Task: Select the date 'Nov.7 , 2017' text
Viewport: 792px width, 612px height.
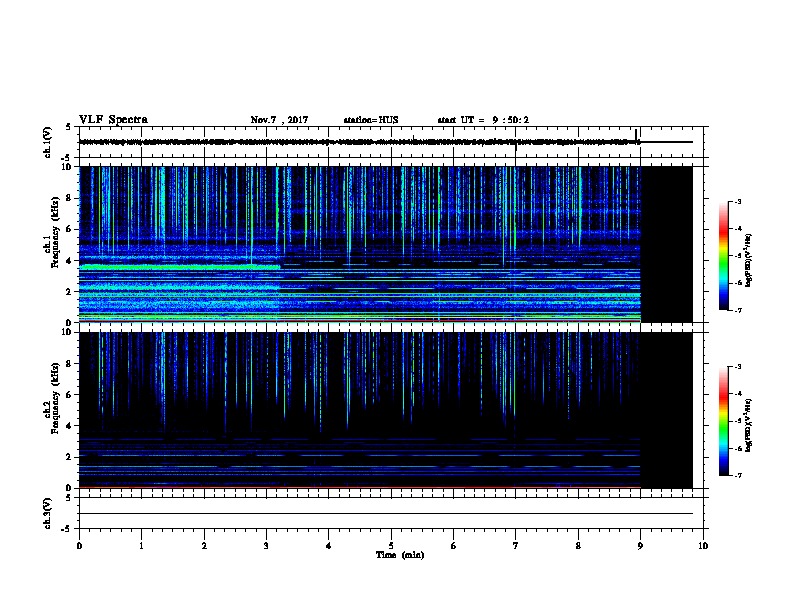Action: (279, 120)
